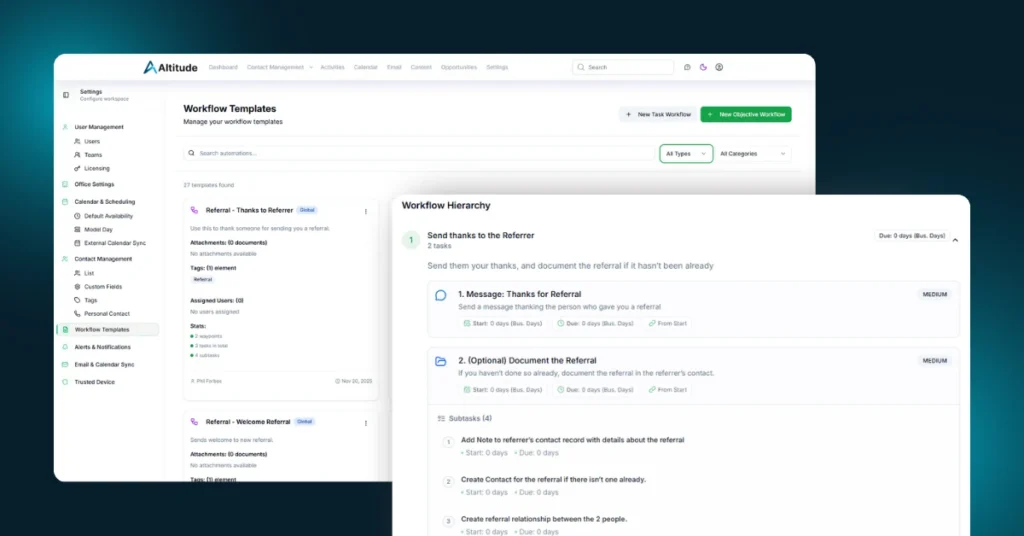The width and height of the screenshot is (1024, 536).
Task: Click the Licensing key icon
Action: pyautogui.click(x=77, y=168)
